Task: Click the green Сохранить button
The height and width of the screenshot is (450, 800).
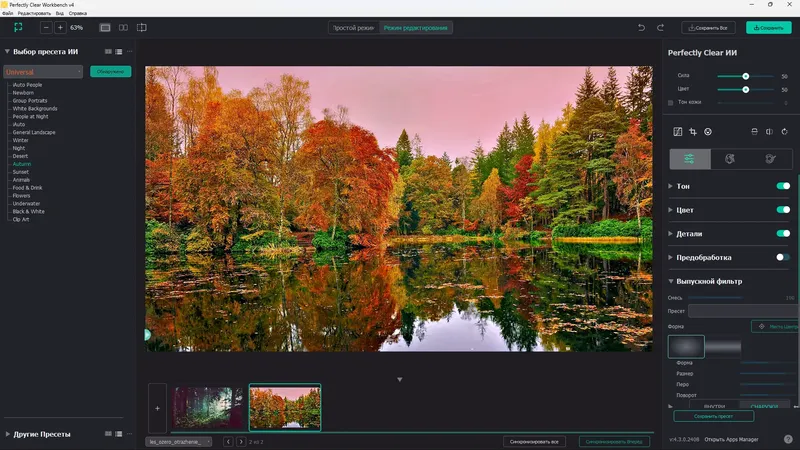Action: (x=768, y=28)
